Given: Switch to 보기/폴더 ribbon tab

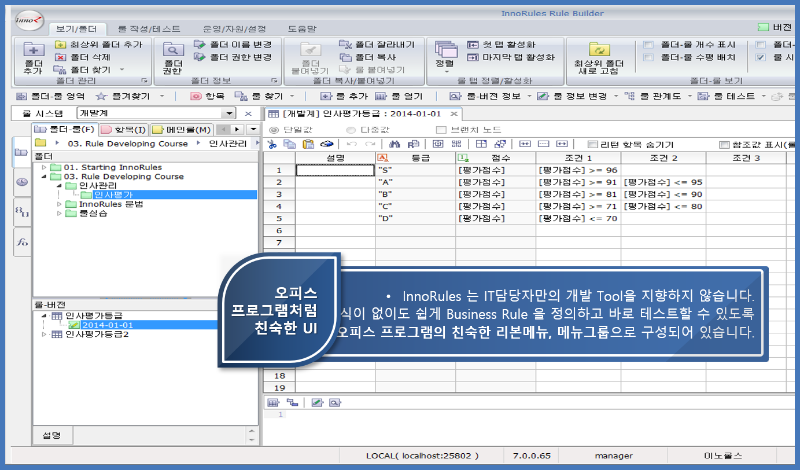Looking at the screenshot, I should coord(77,29).
